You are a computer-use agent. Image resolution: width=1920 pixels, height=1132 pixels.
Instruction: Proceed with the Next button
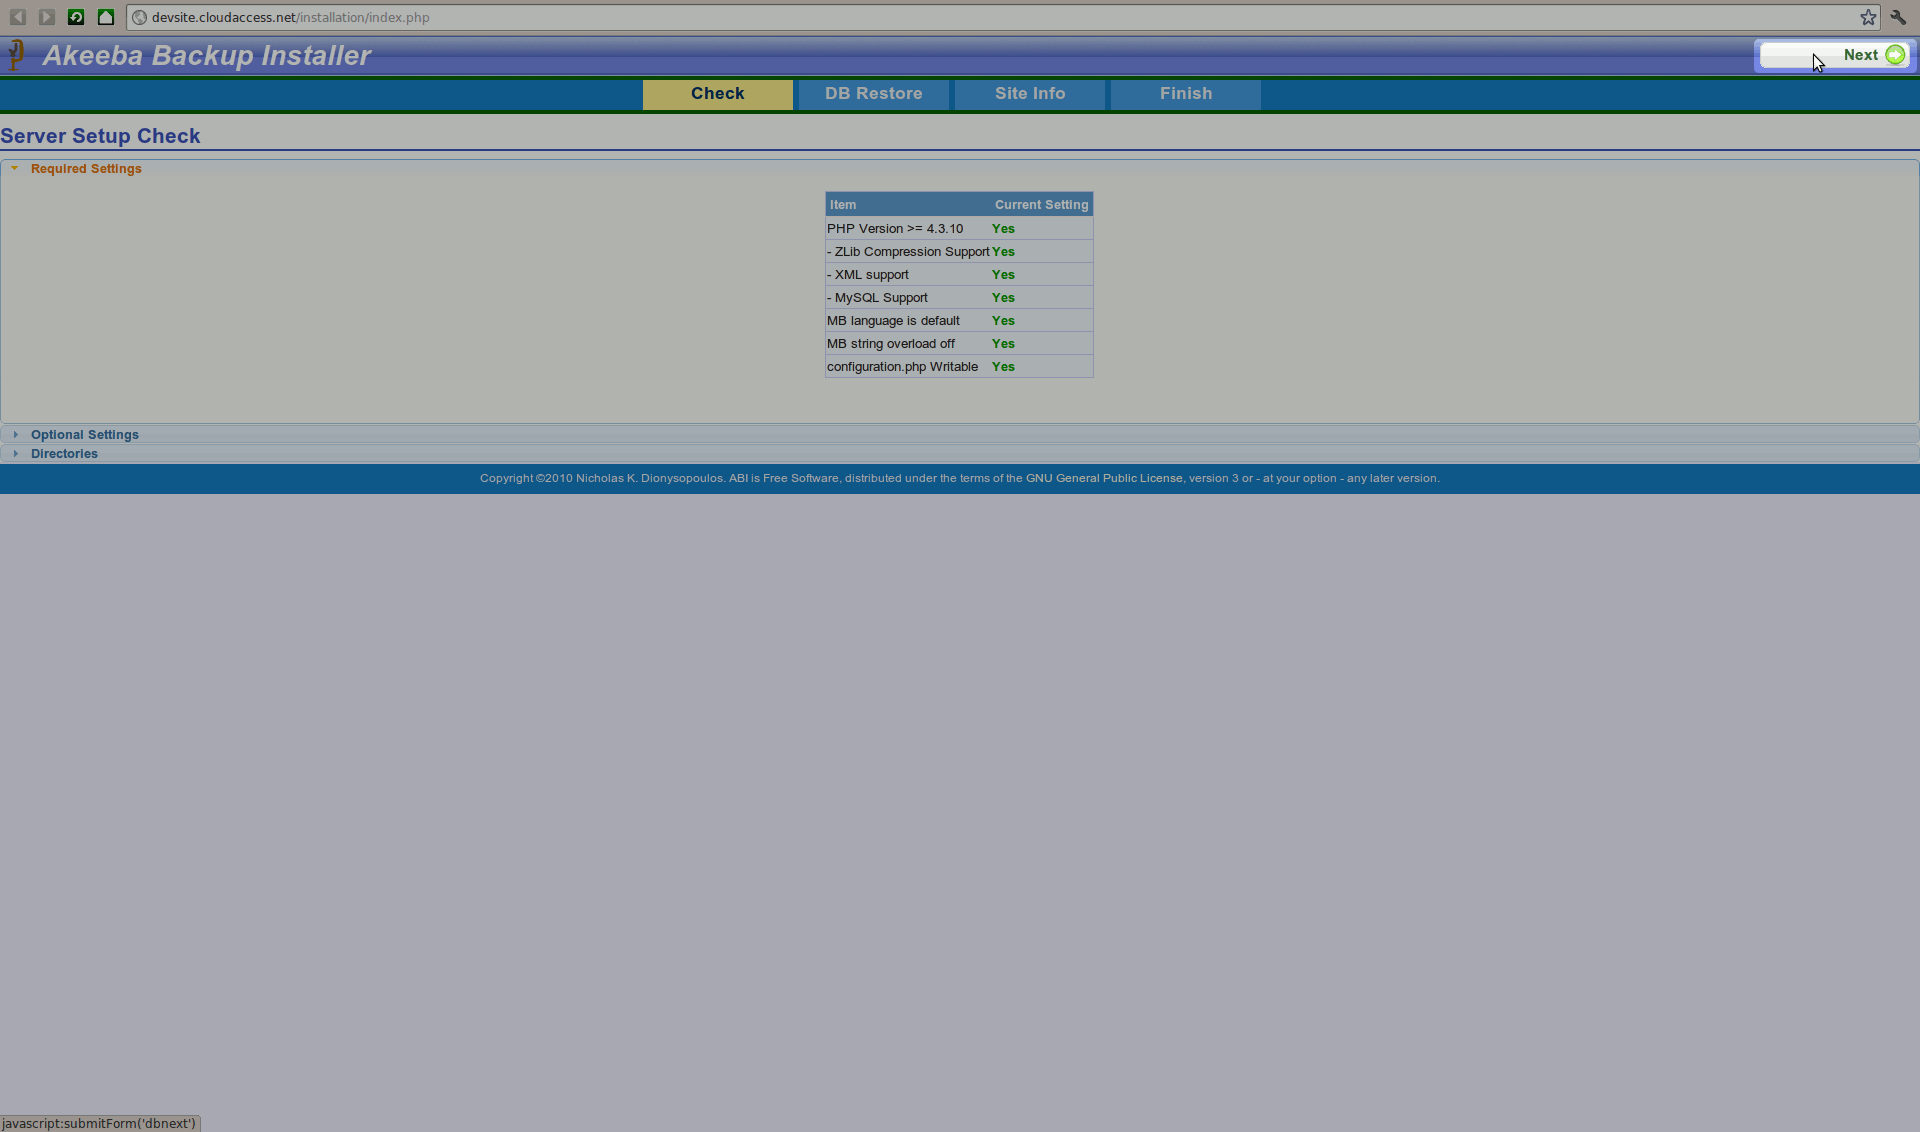pos(1835,55)
